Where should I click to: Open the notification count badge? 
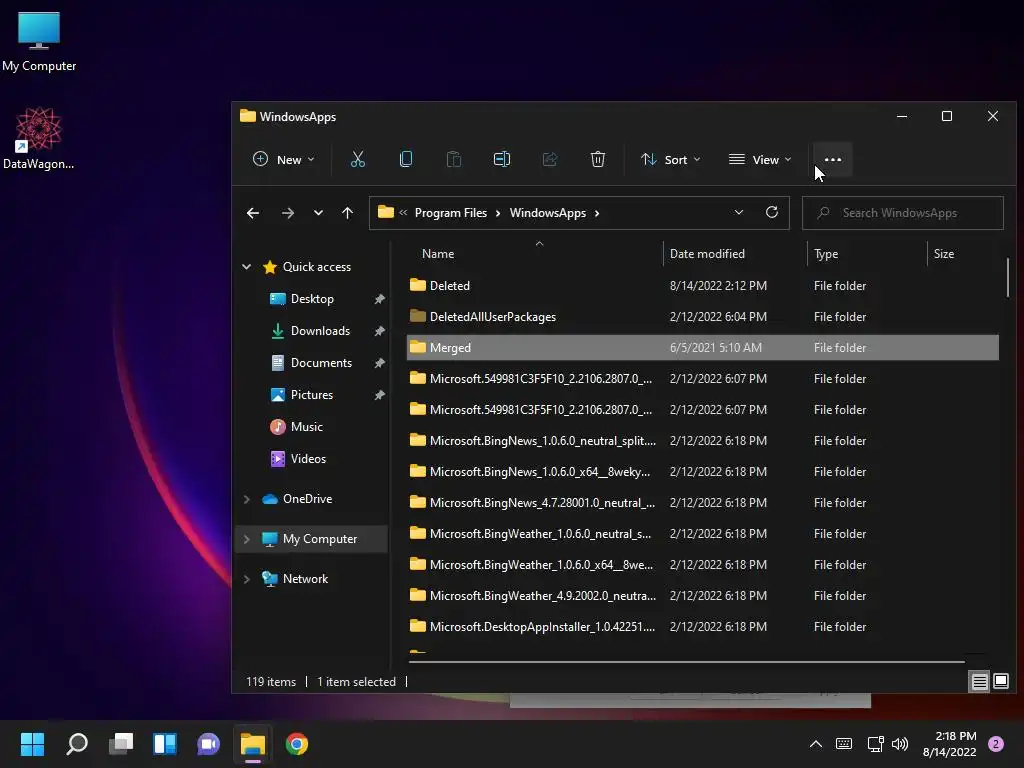coord(996,744)
